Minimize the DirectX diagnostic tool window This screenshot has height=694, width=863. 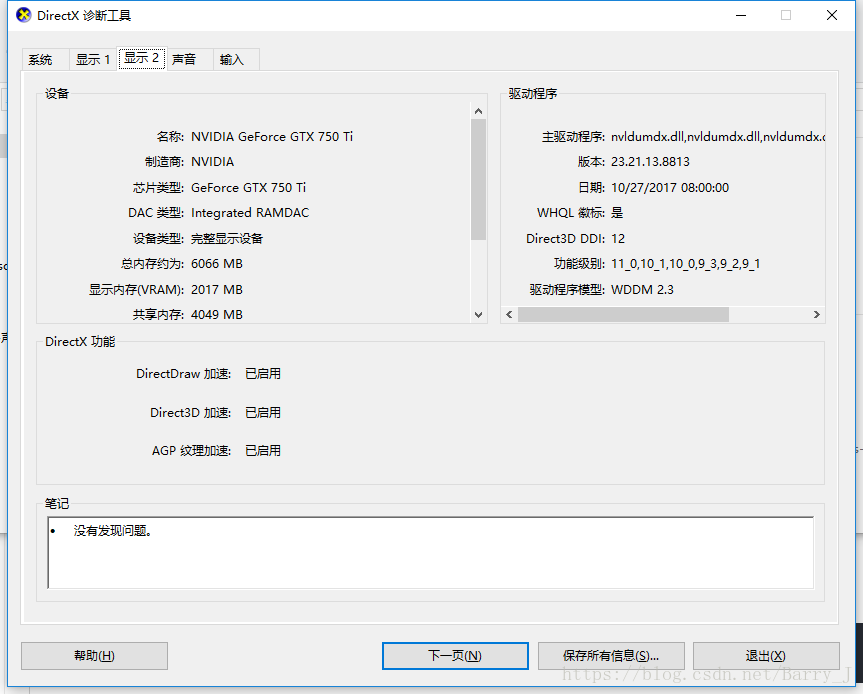pos(741,15)
